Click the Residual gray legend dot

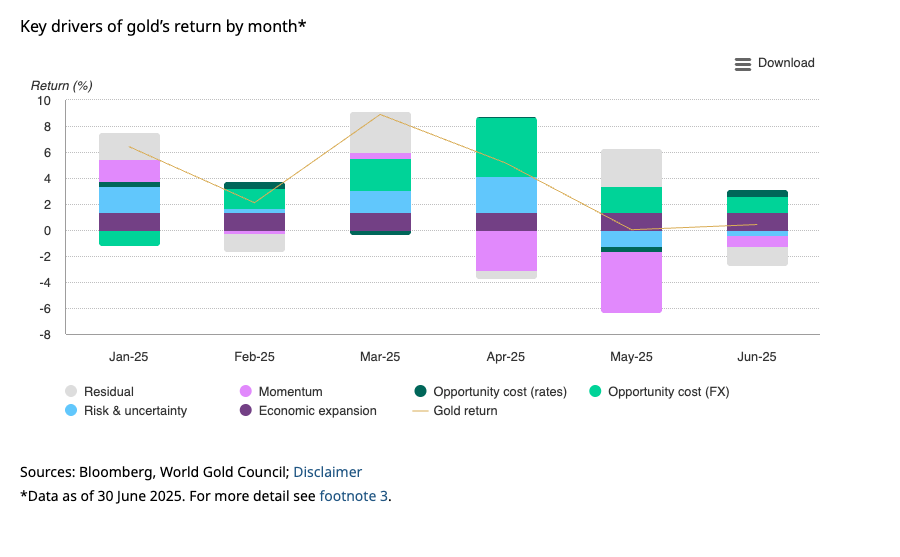[x=71, y=392]
